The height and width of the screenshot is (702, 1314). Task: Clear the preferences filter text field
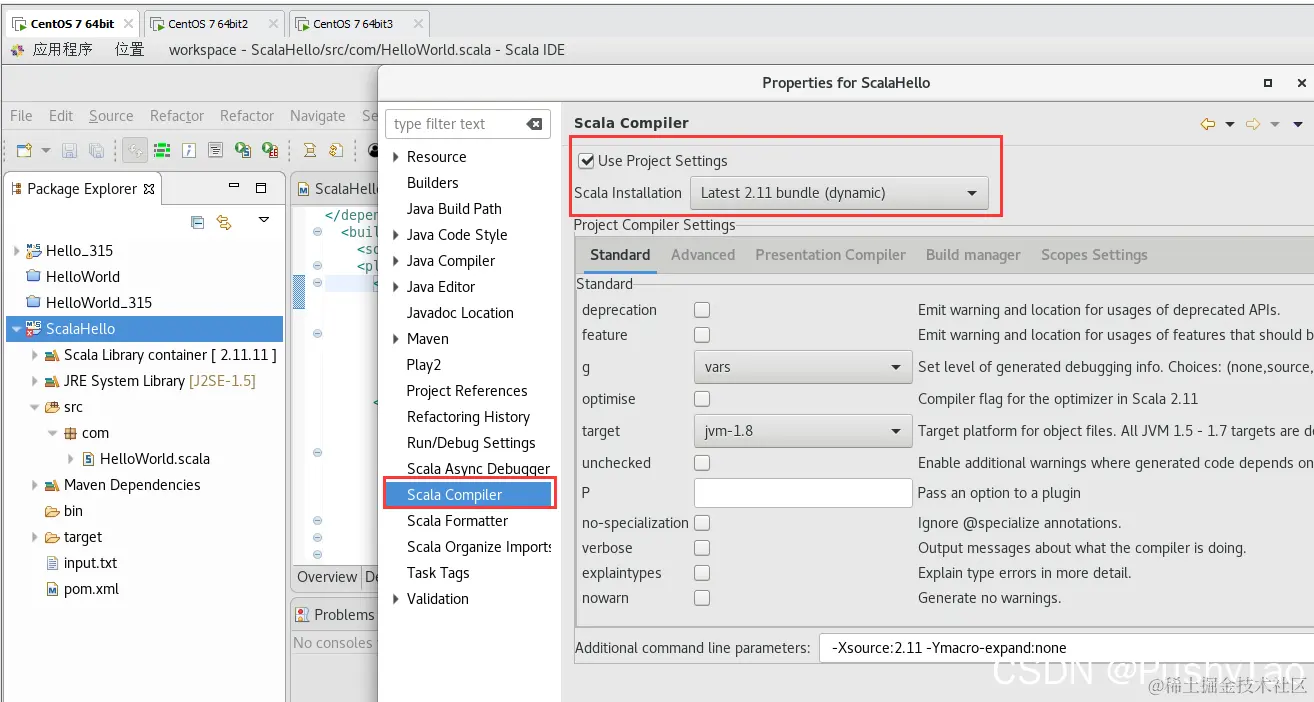click(x=534, y=124)
